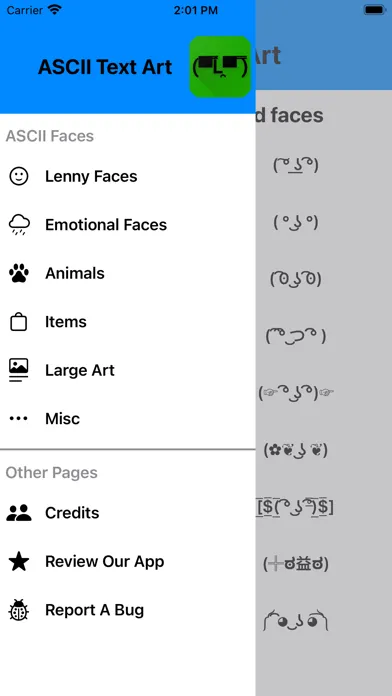Open the Credits page
The image size is (392, 696).
click(x=128, y=513)
